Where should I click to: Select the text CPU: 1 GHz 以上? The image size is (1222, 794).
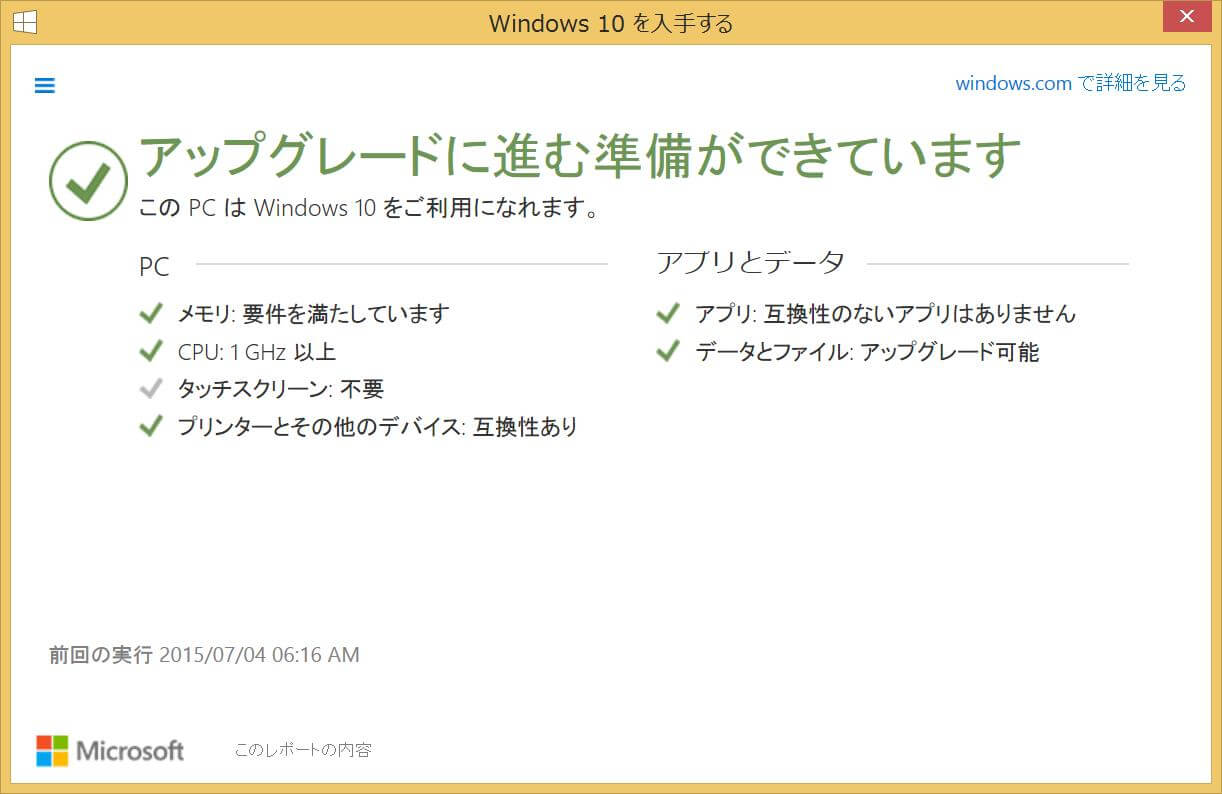[x=257, y=352]
